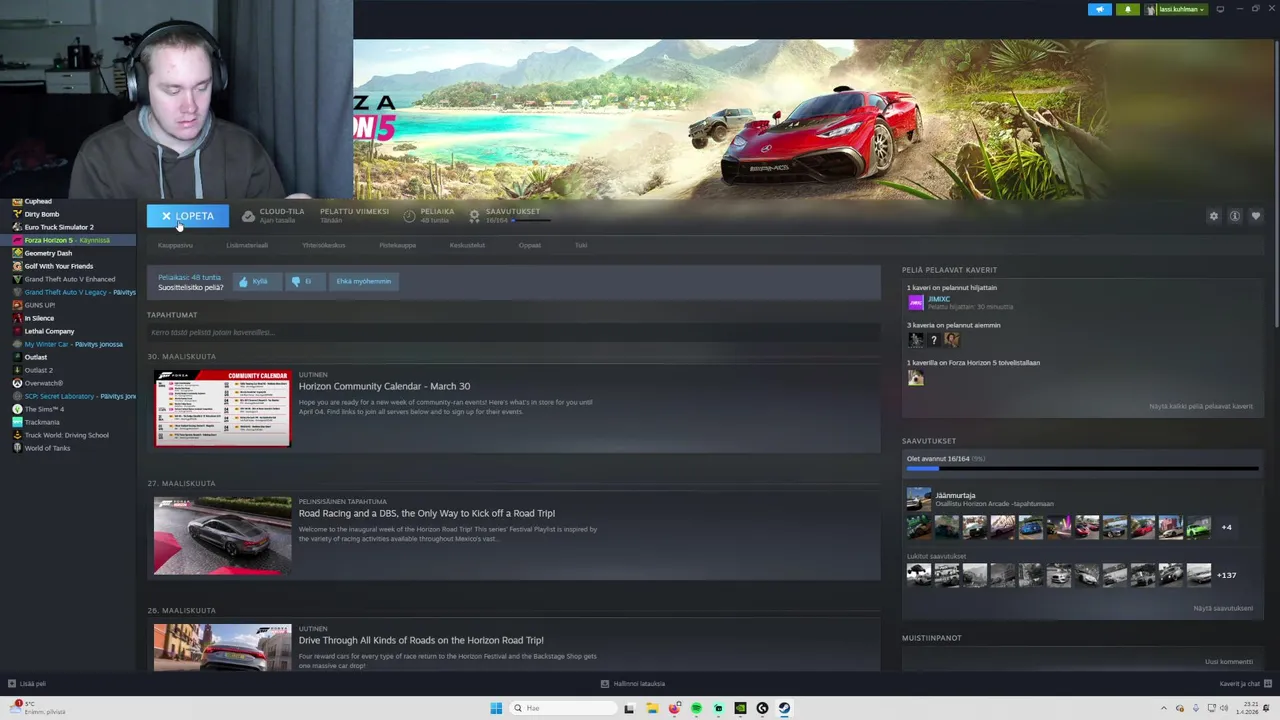Select My Winter Car in library

pos(47,344)
